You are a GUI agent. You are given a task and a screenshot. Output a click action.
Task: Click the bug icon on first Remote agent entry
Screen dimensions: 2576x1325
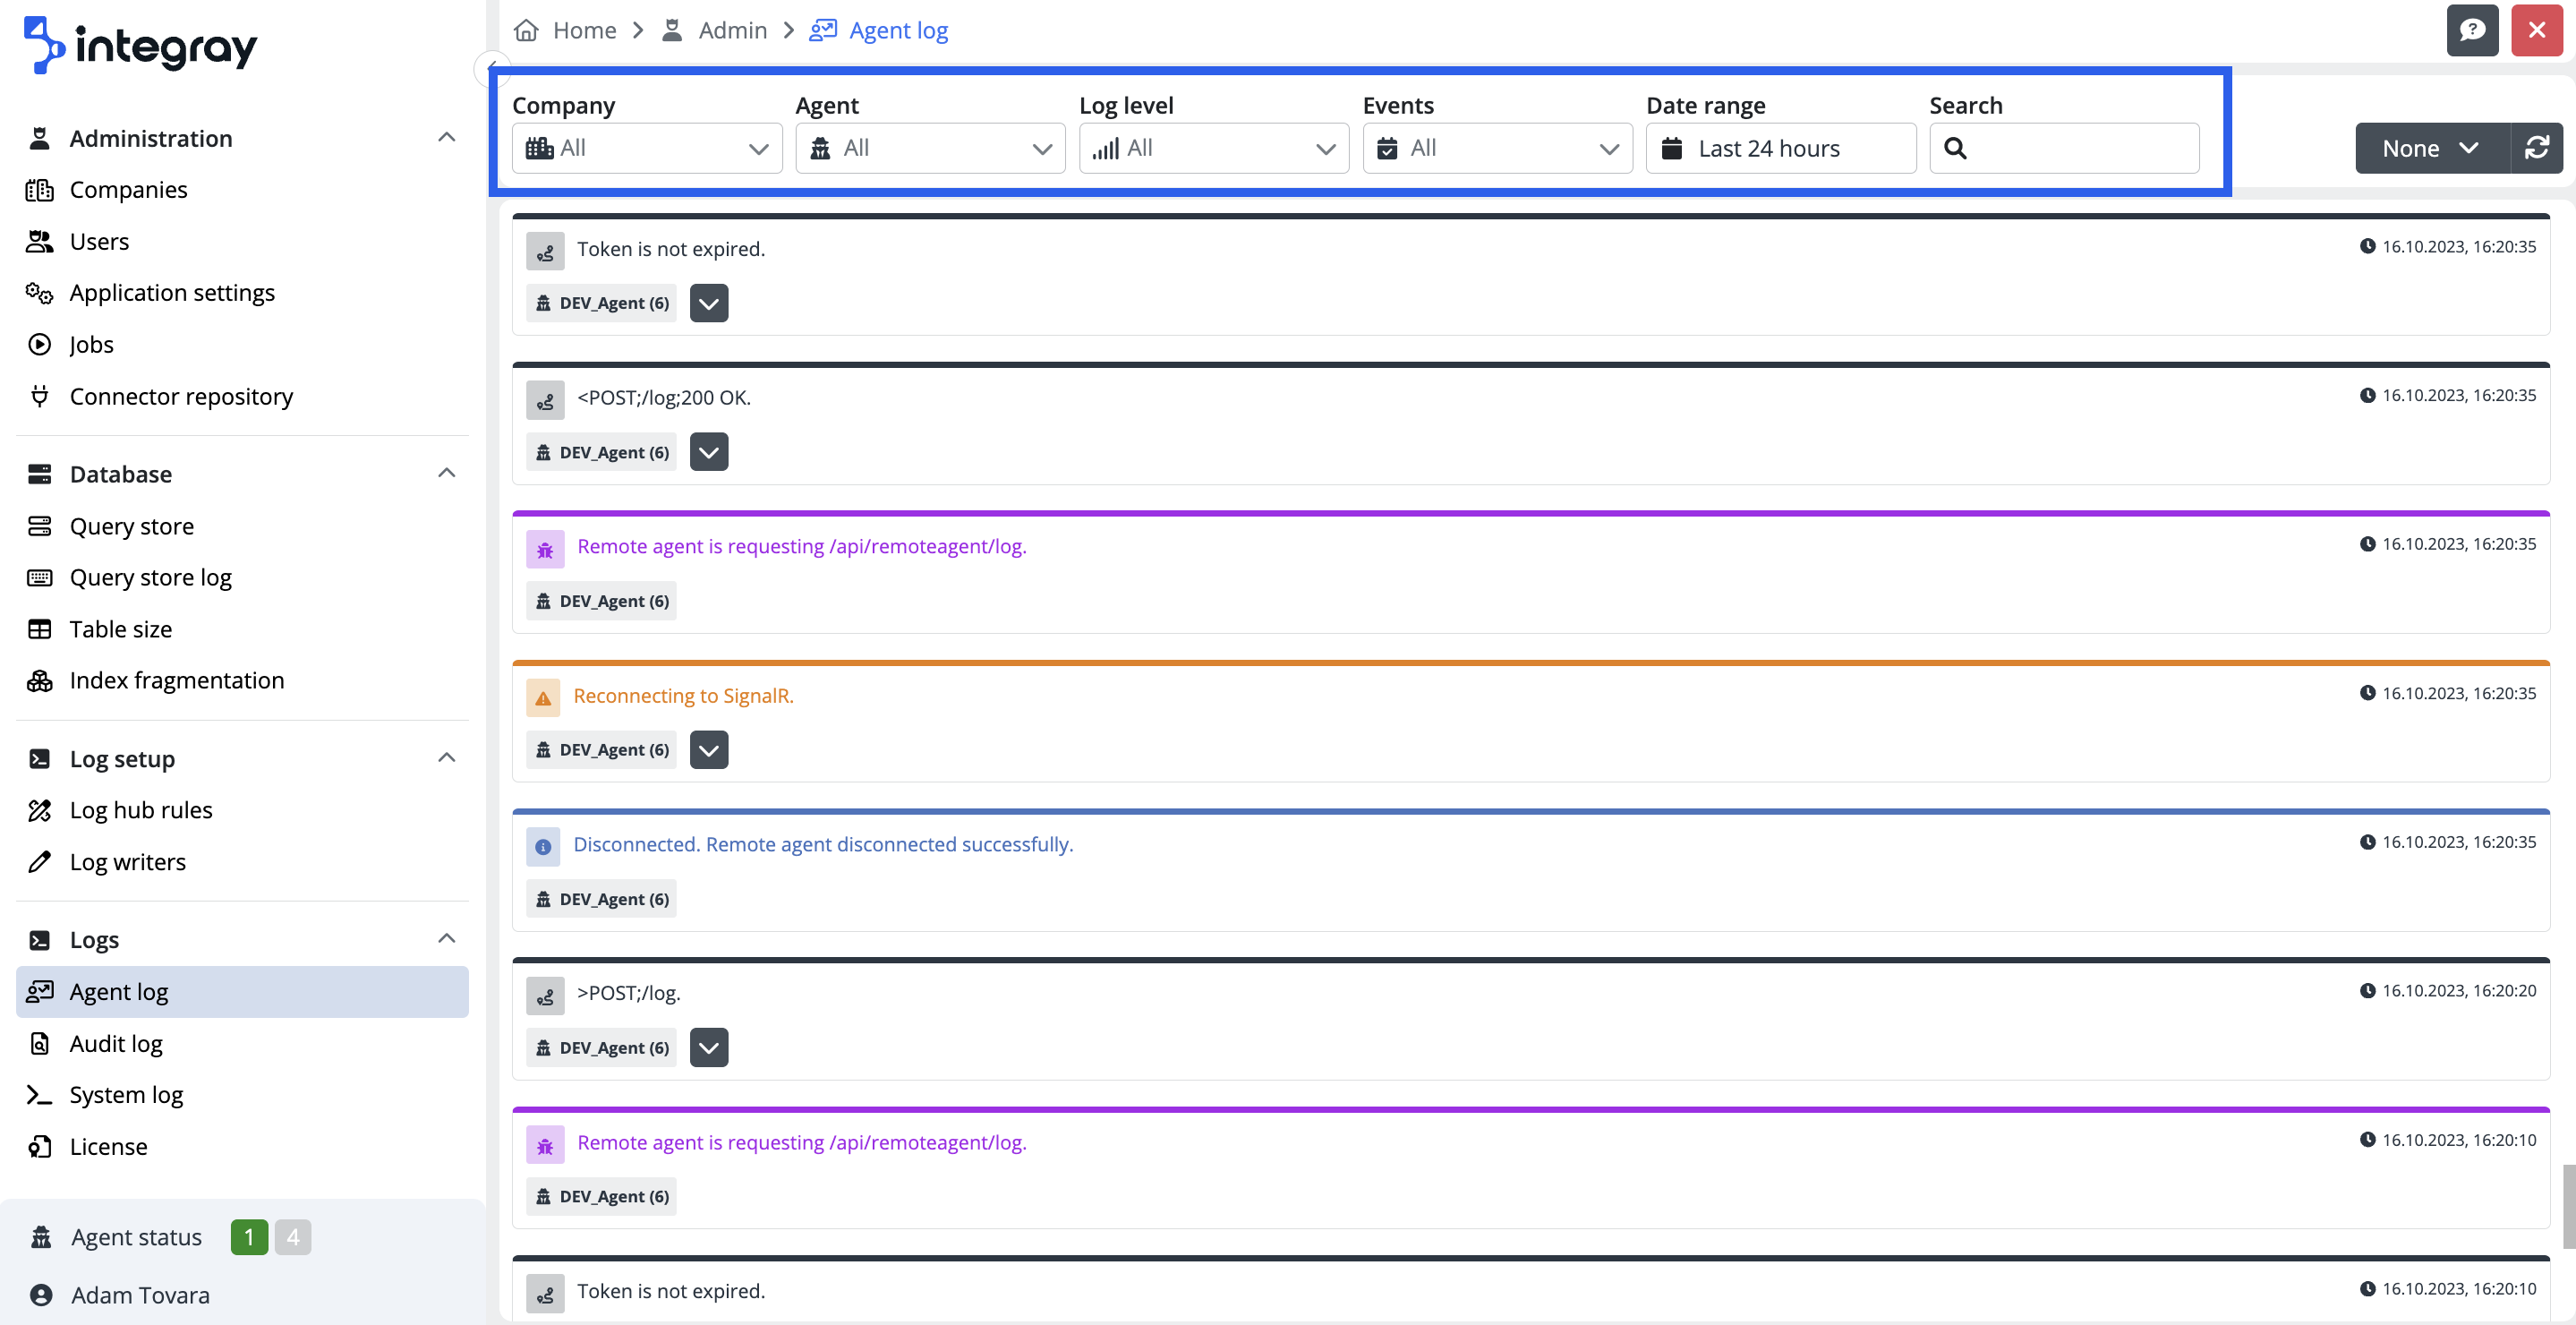point(545,548)
